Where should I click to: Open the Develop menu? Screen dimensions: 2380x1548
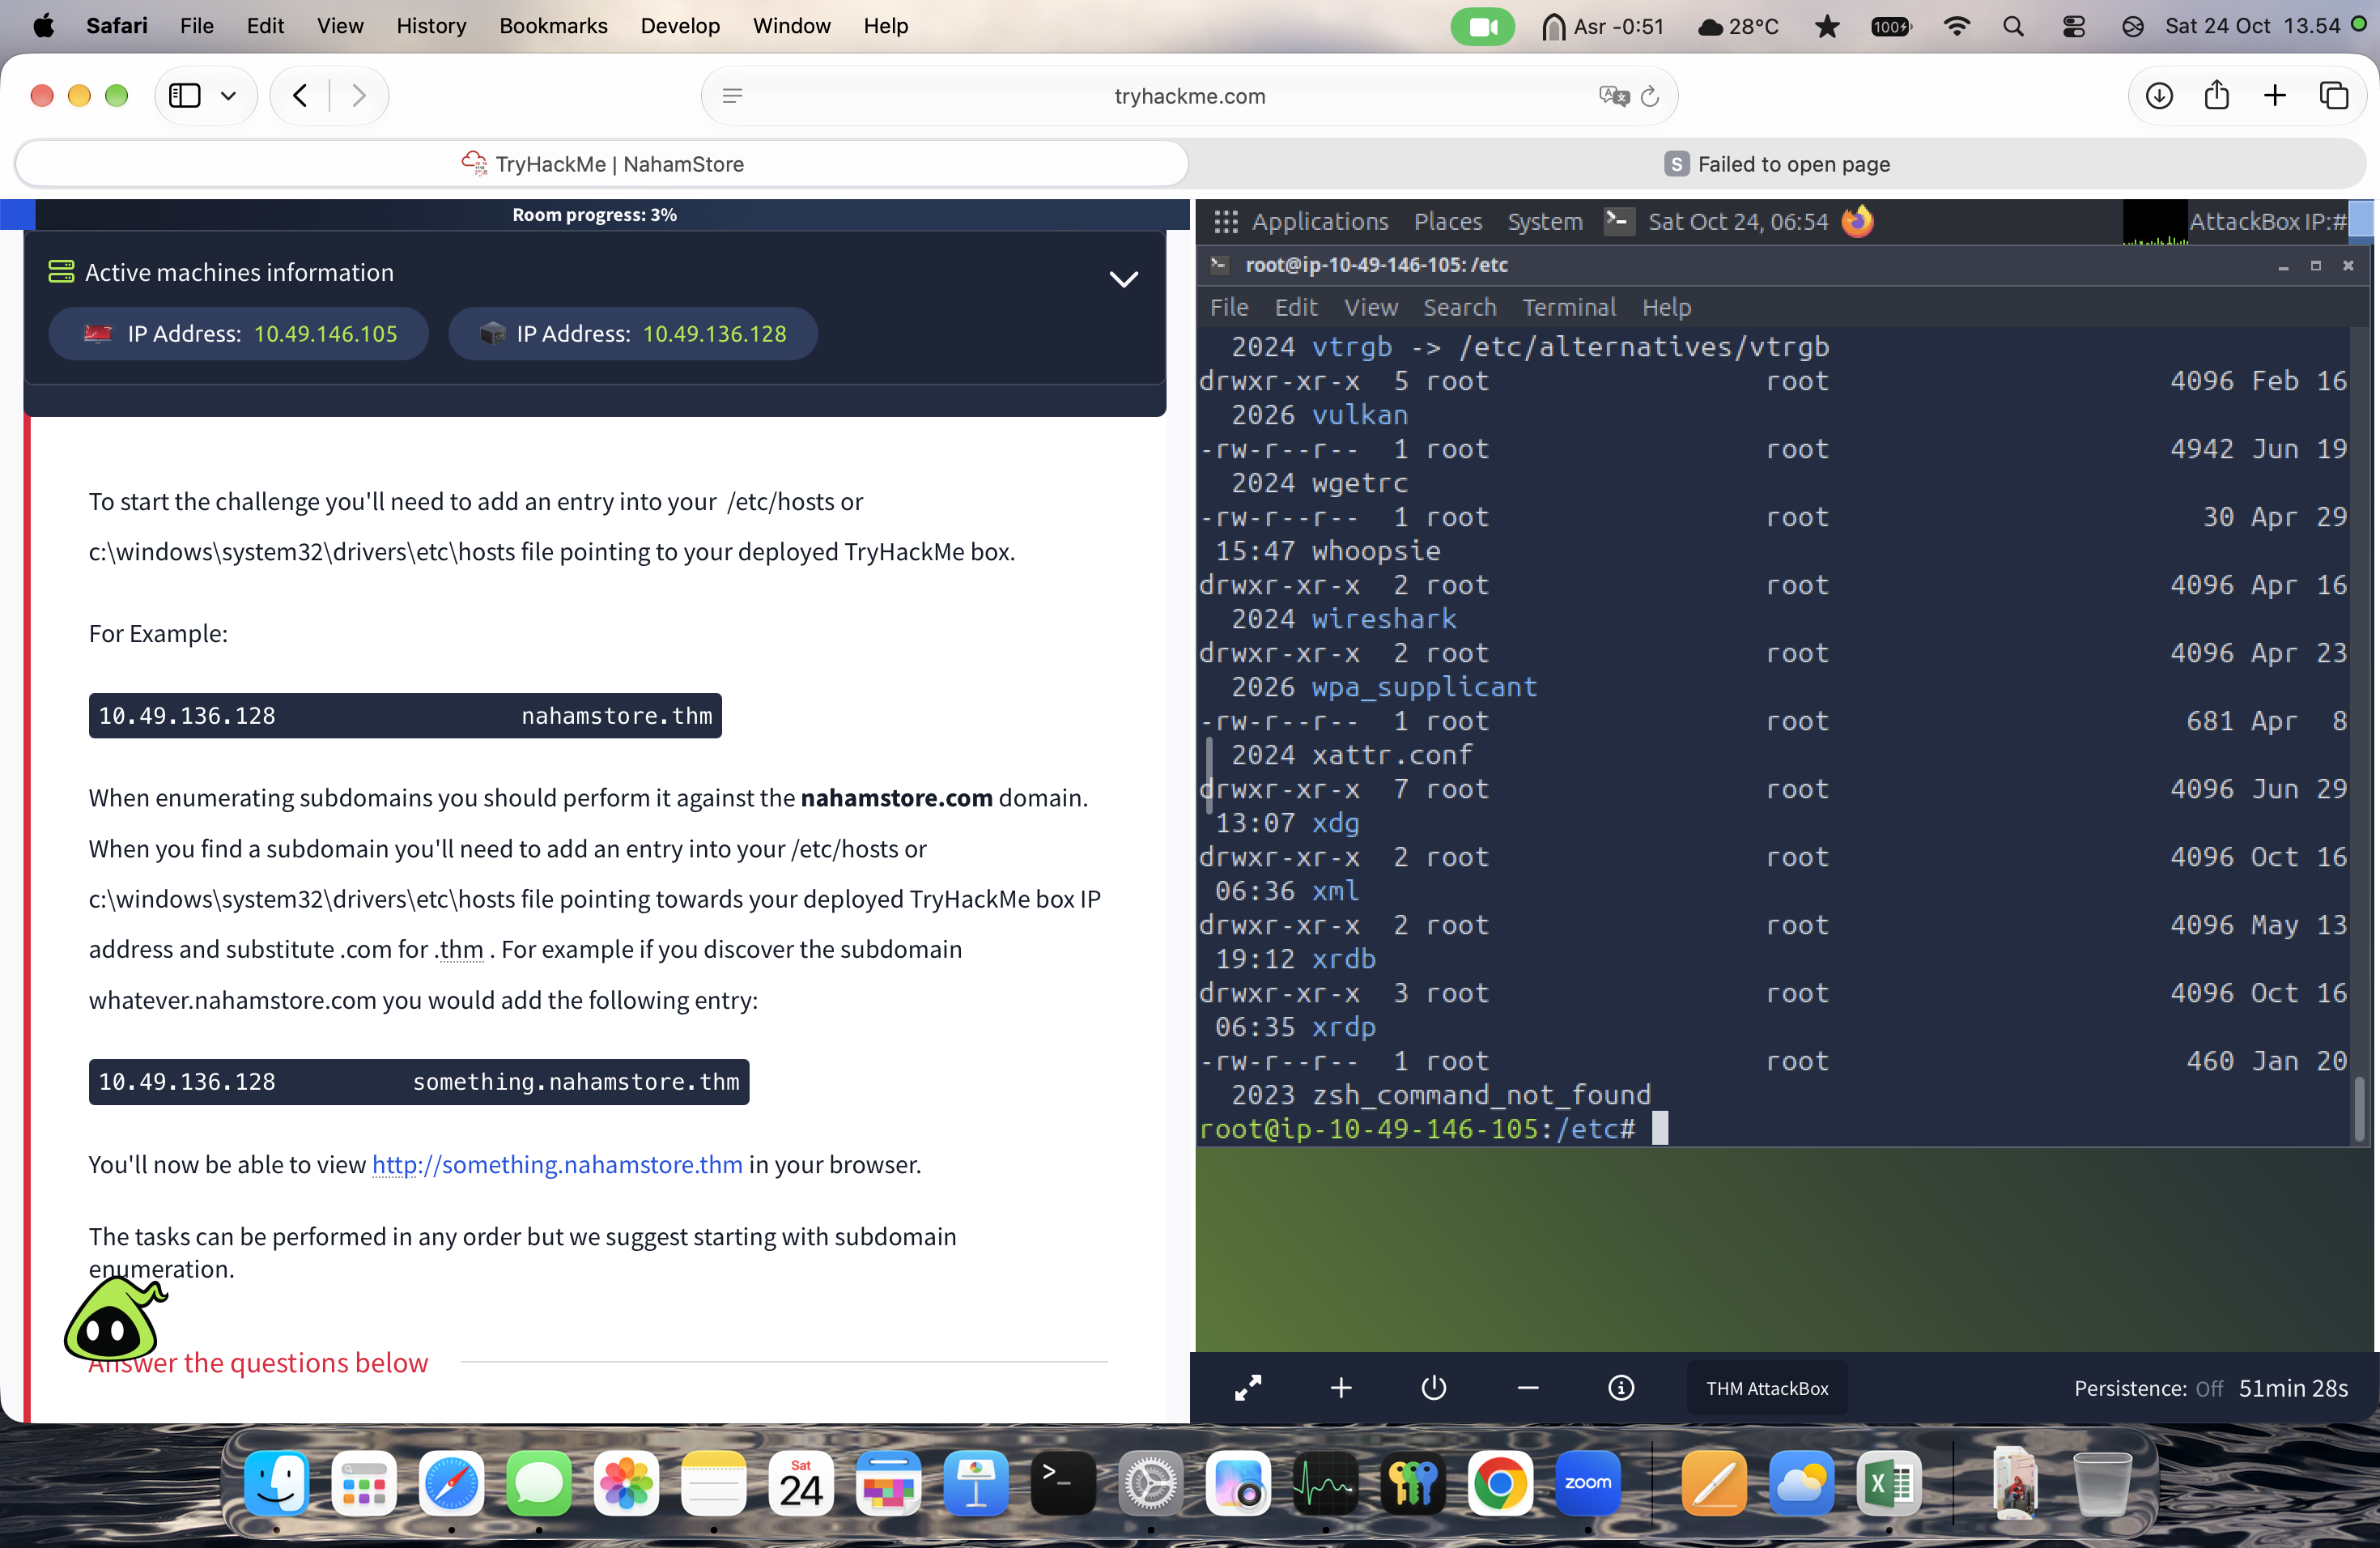point(680,26)
